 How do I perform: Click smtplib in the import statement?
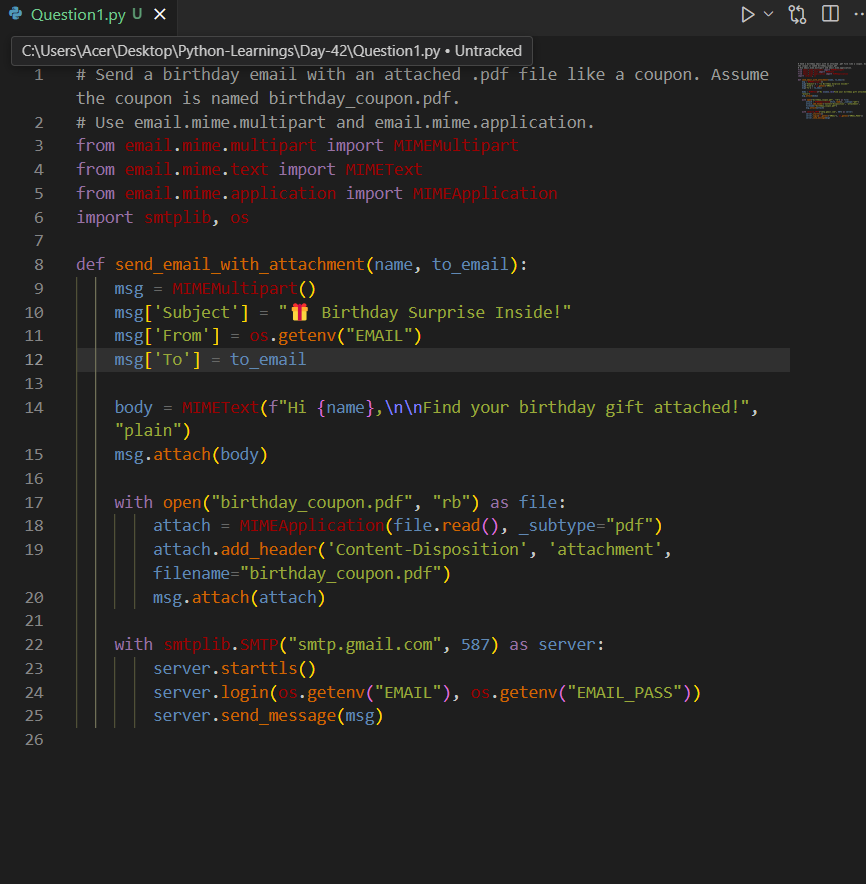click(x=178, y=217)
